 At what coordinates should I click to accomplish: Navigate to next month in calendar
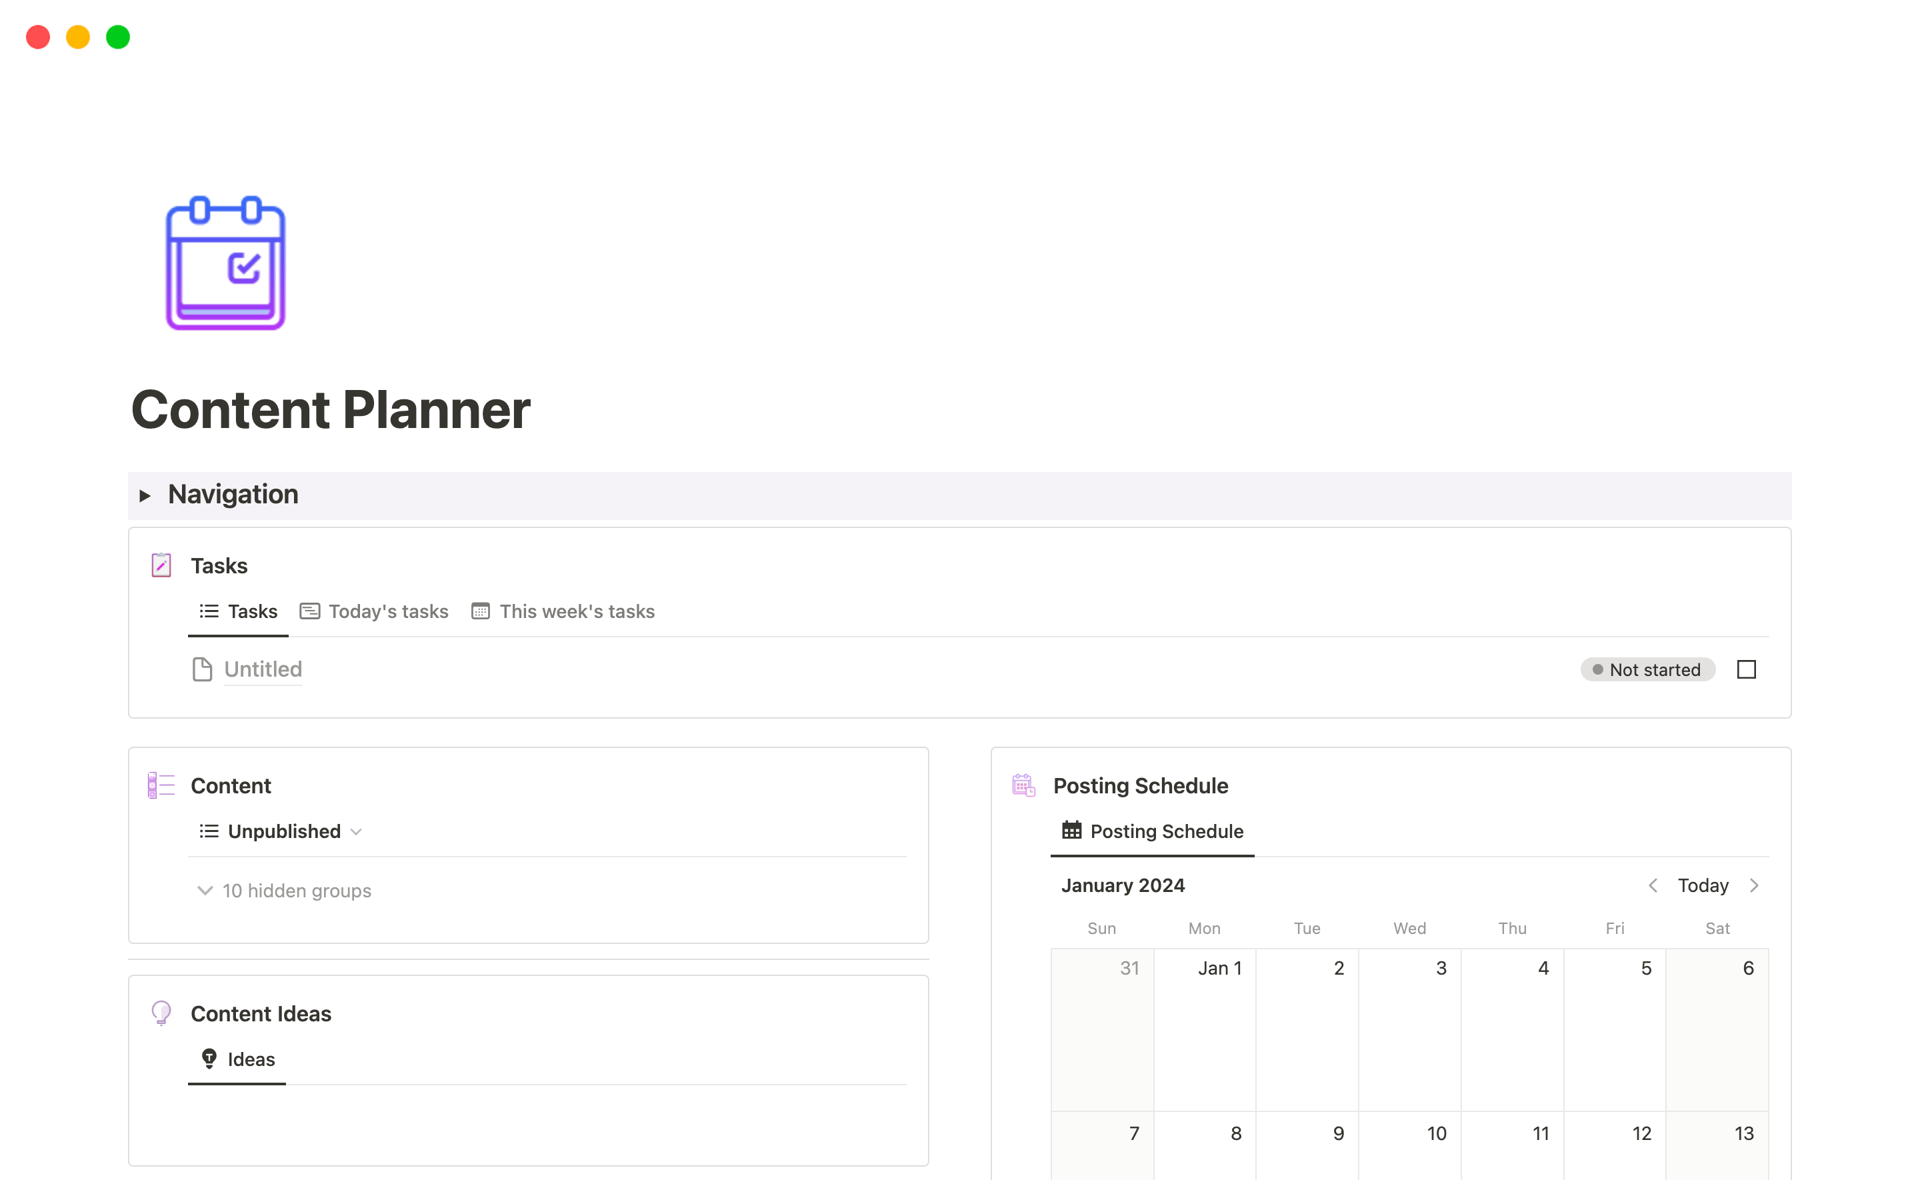point(1757,885)
